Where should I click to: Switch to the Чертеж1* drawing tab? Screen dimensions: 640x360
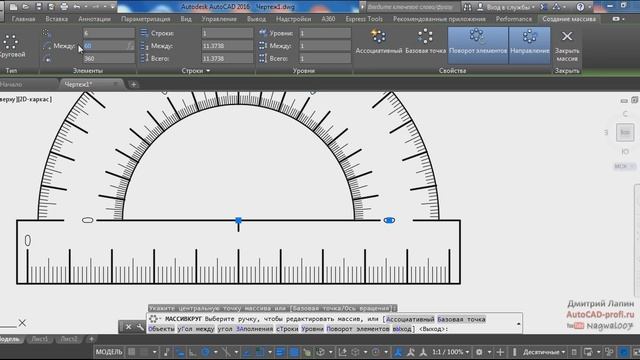[x=78, y=84]
